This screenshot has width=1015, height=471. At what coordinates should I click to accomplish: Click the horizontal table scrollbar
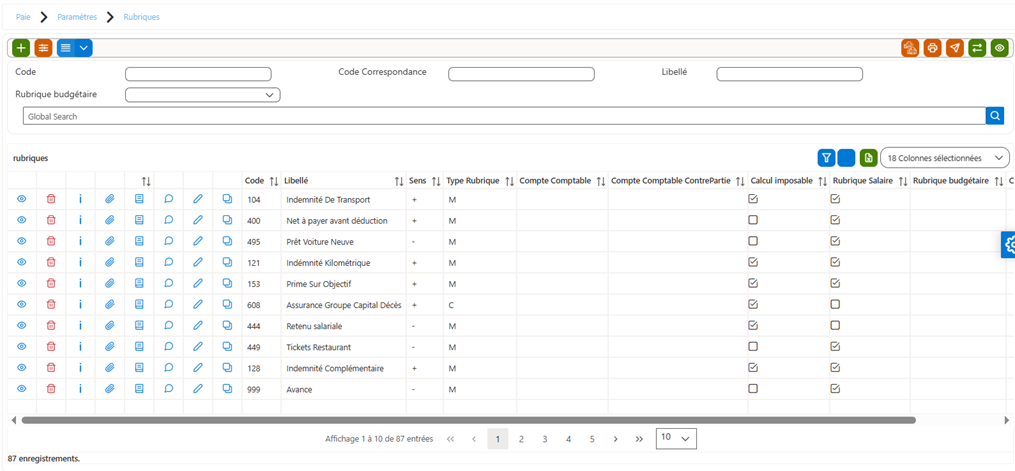pos(469,420)
